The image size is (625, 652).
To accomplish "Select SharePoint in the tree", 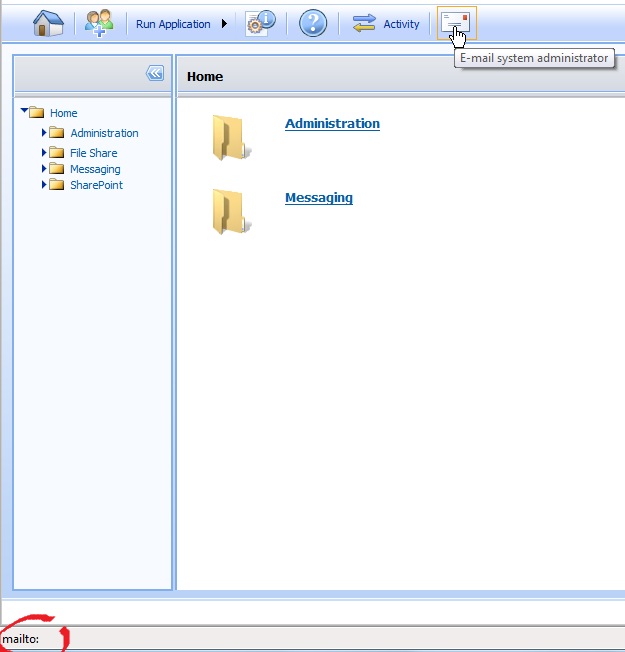I will [x=96, y=185].
